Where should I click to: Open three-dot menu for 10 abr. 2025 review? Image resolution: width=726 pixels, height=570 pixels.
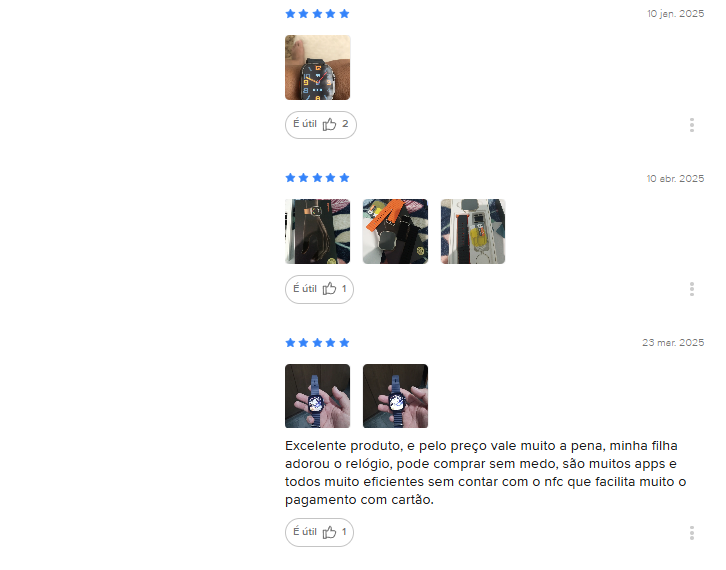691,289
